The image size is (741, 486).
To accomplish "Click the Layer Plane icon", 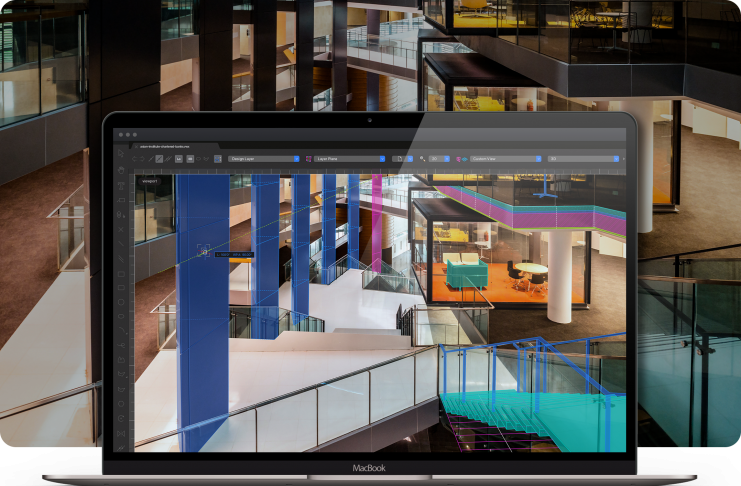I will (x=310, y=159).
